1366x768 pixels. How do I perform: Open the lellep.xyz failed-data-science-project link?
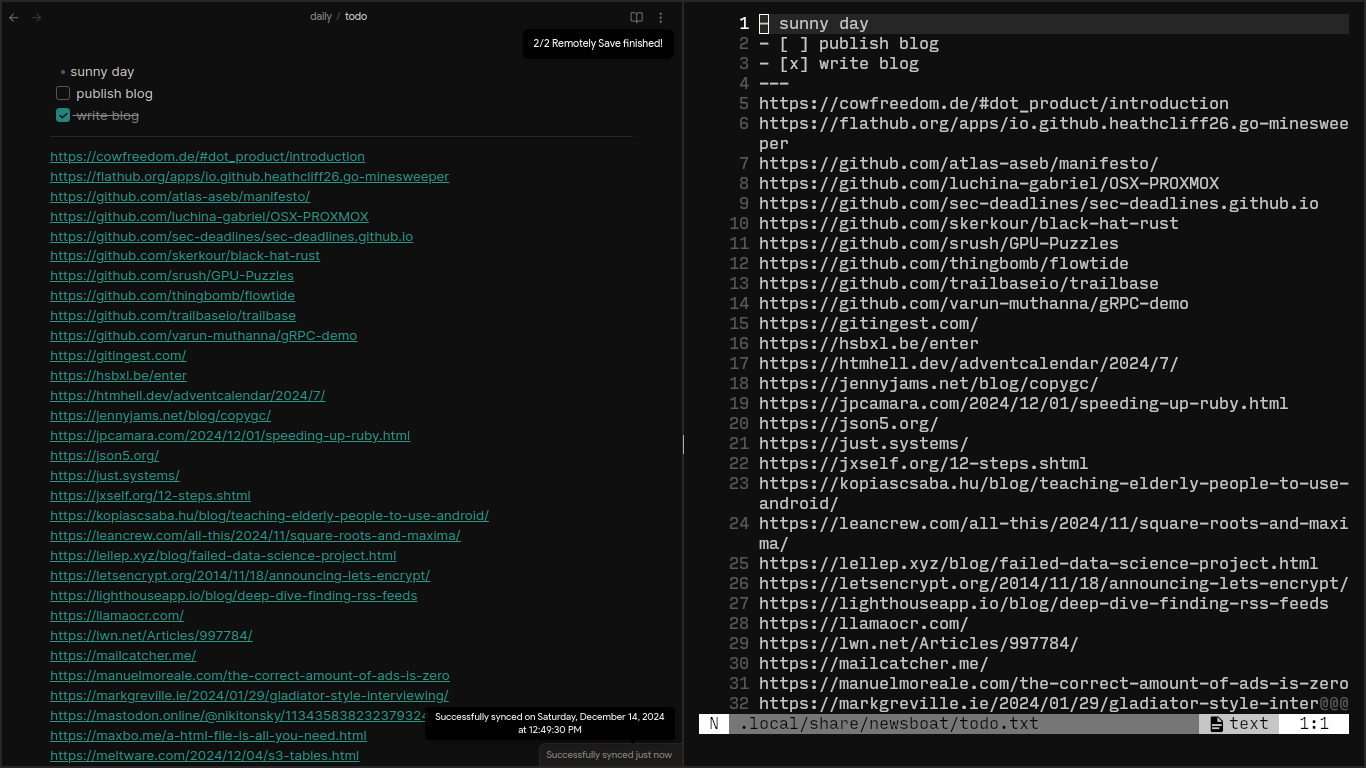point(223,555)
